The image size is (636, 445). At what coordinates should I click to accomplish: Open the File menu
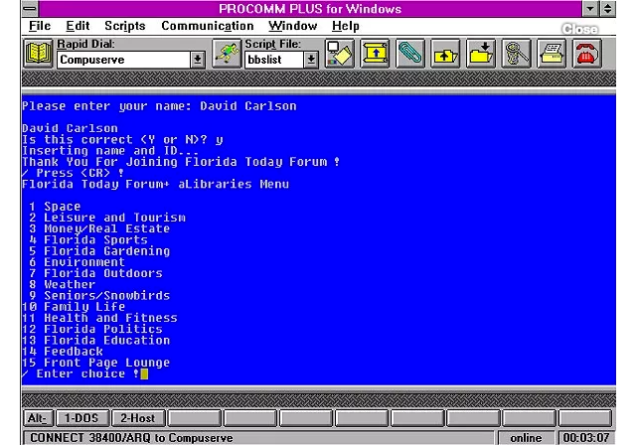[x=40, y=26]
